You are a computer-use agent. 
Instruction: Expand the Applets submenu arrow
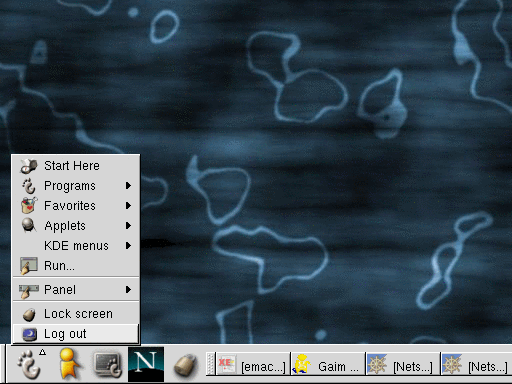tap(128, 226)
